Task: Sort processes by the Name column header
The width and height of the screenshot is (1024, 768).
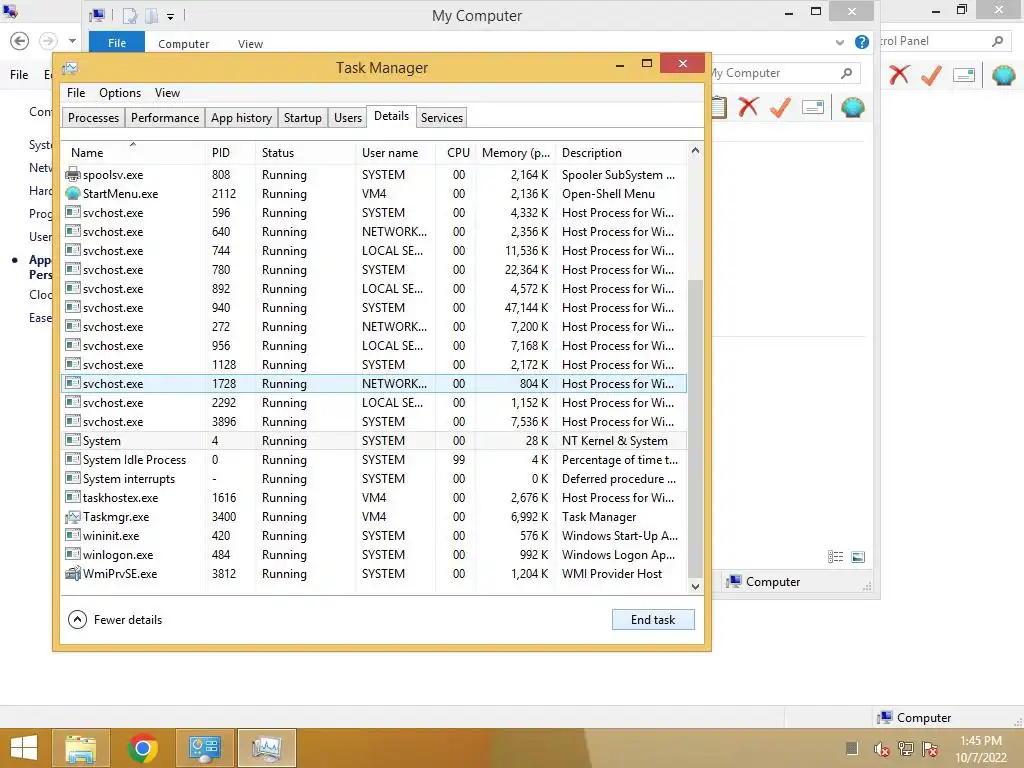Action: pos(134,152)
